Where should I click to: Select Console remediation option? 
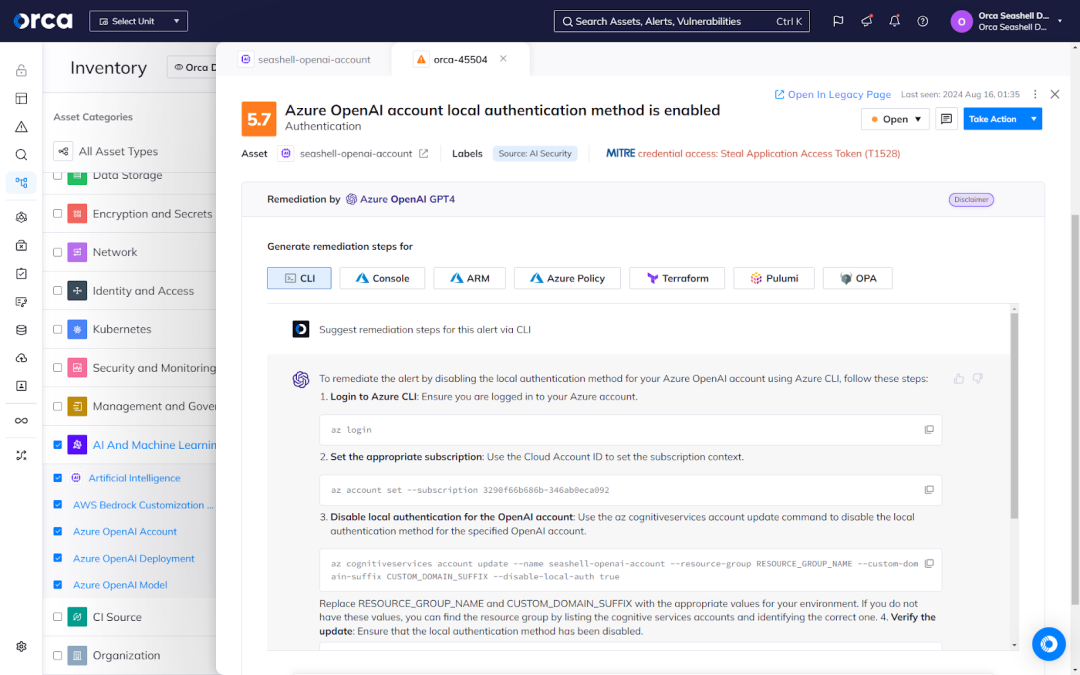pyautogui.click(x=382, y=278)
